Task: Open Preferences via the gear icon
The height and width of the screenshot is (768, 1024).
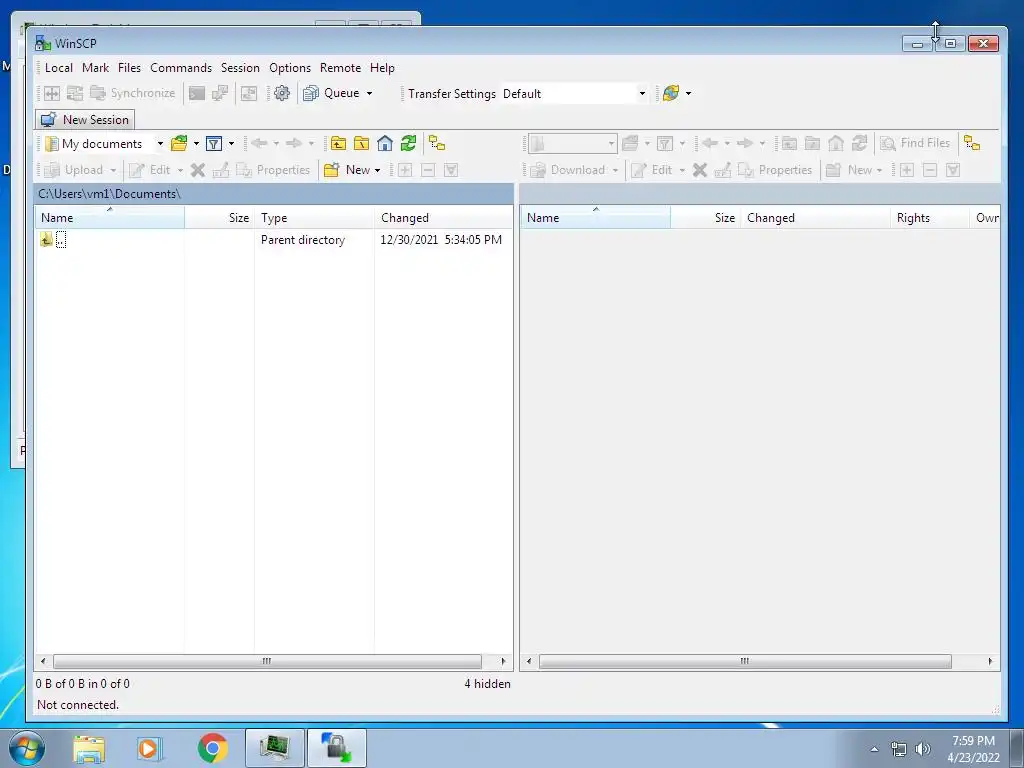Action: [281, 93]
